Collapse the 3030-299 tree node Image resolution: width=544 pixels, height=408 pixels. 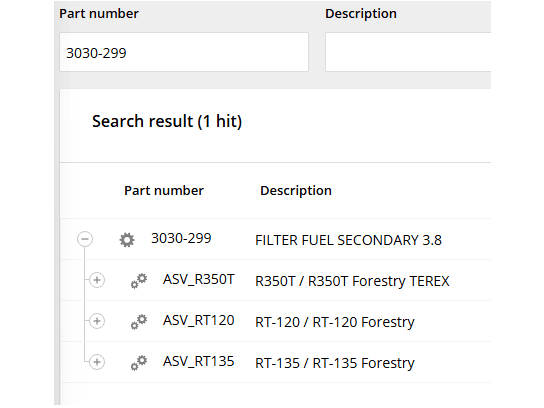point(85,239)
